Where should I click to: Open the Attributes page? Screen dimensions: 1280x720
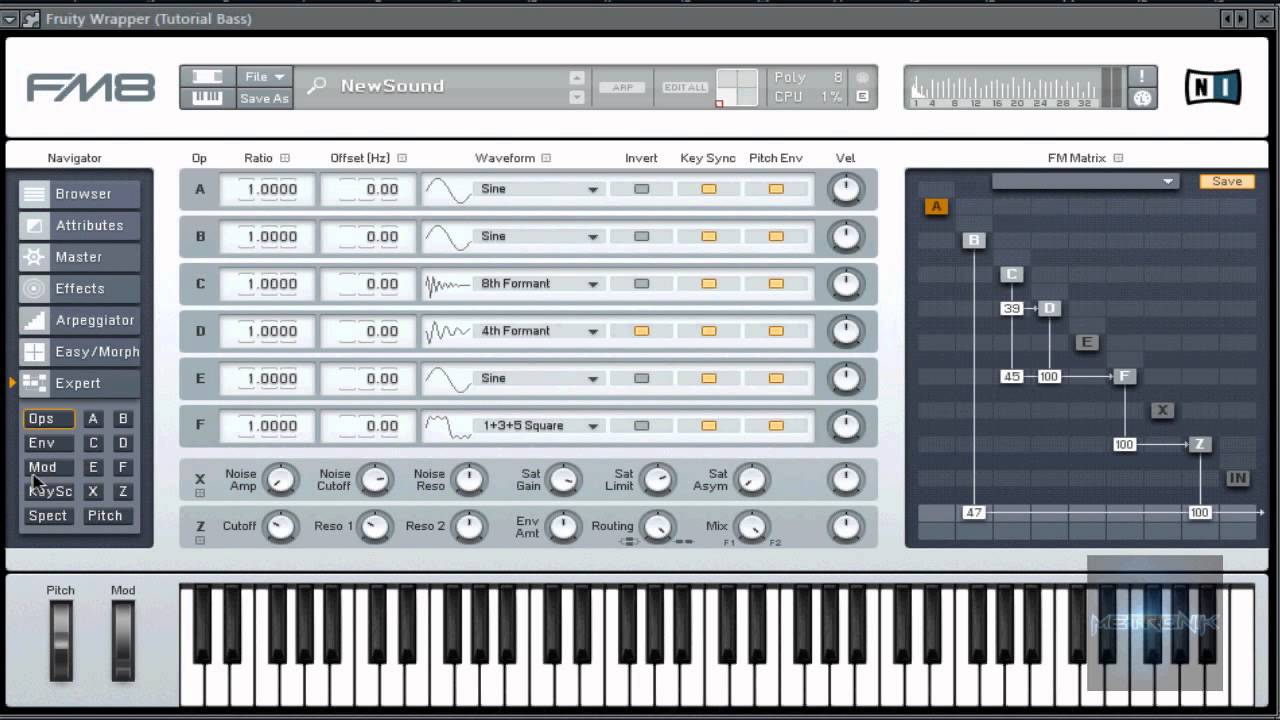click(80, 225)
